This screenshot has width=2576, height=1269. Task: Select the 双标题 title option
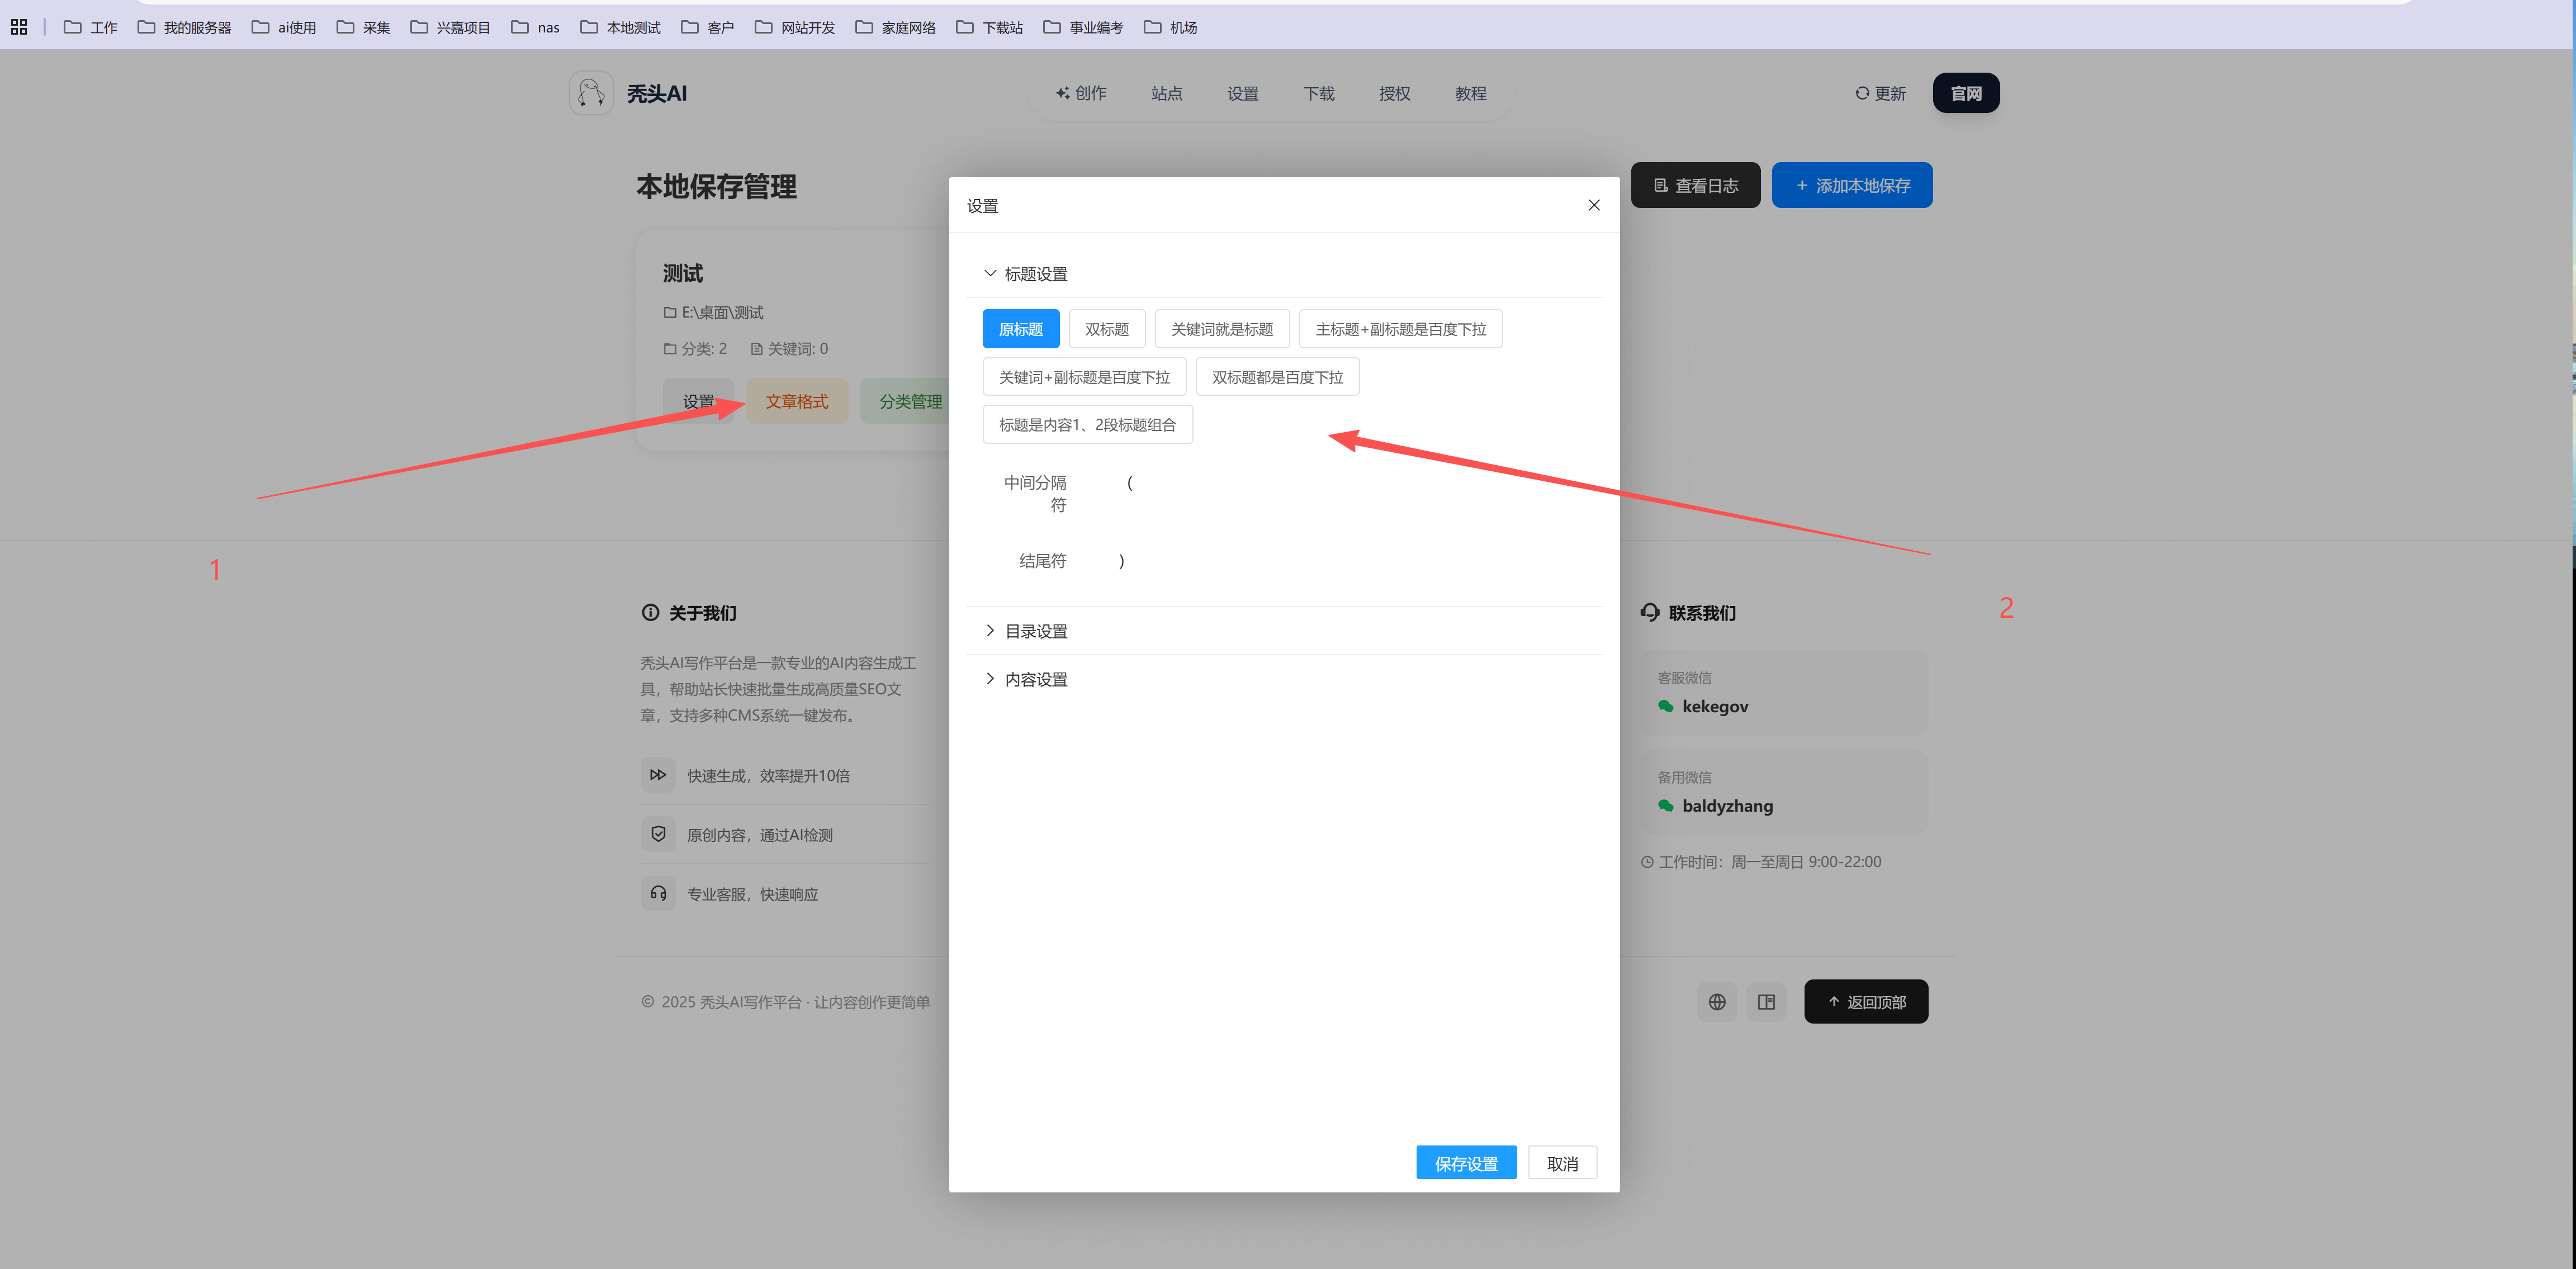[1106, 329]
